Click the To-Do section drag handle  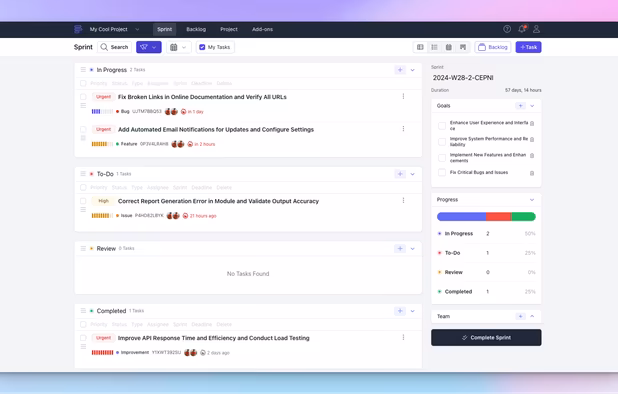pos(83,173)
